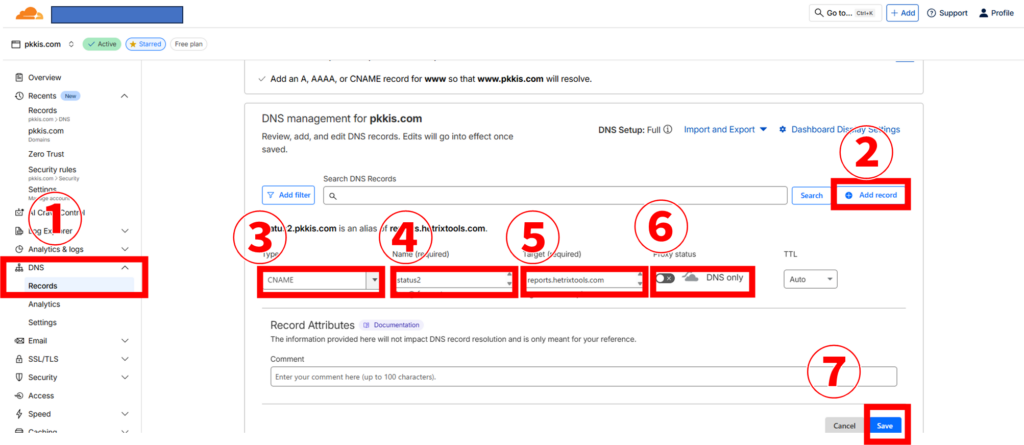Save the DNS record
The height and width of the screenshot is (445, 1024).
click(884, 426)
